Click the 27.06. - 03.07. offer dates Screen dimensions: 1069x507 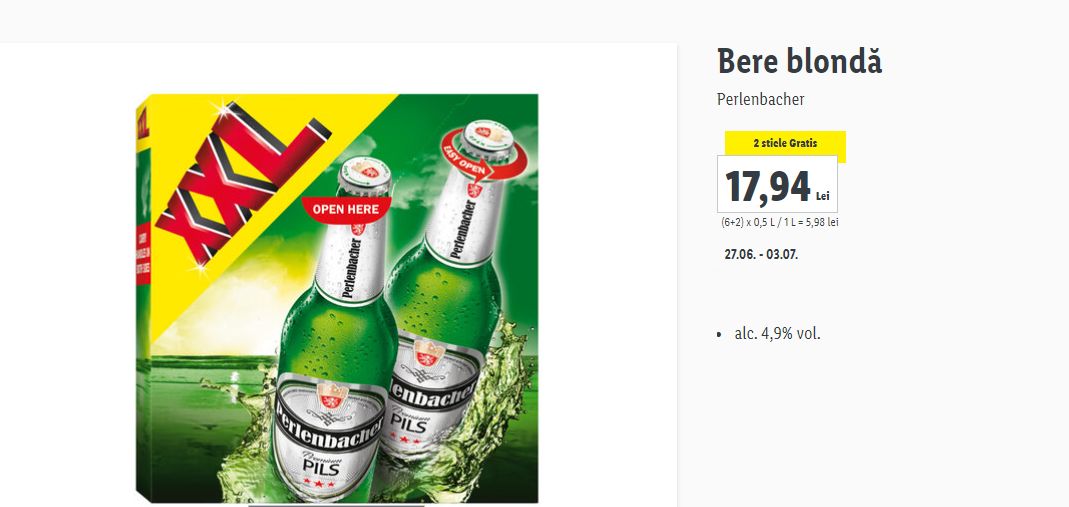coord(761,254)
